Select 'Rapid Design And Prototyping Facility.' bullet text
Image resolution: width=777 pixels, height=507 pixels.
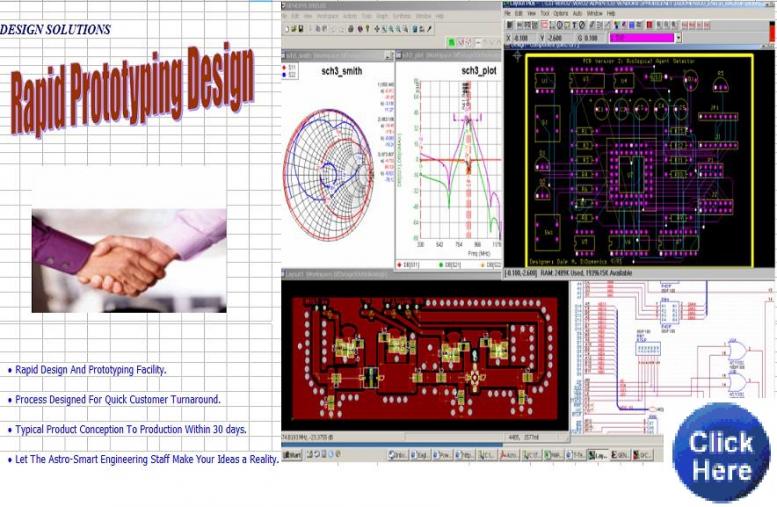click(91, 370)
